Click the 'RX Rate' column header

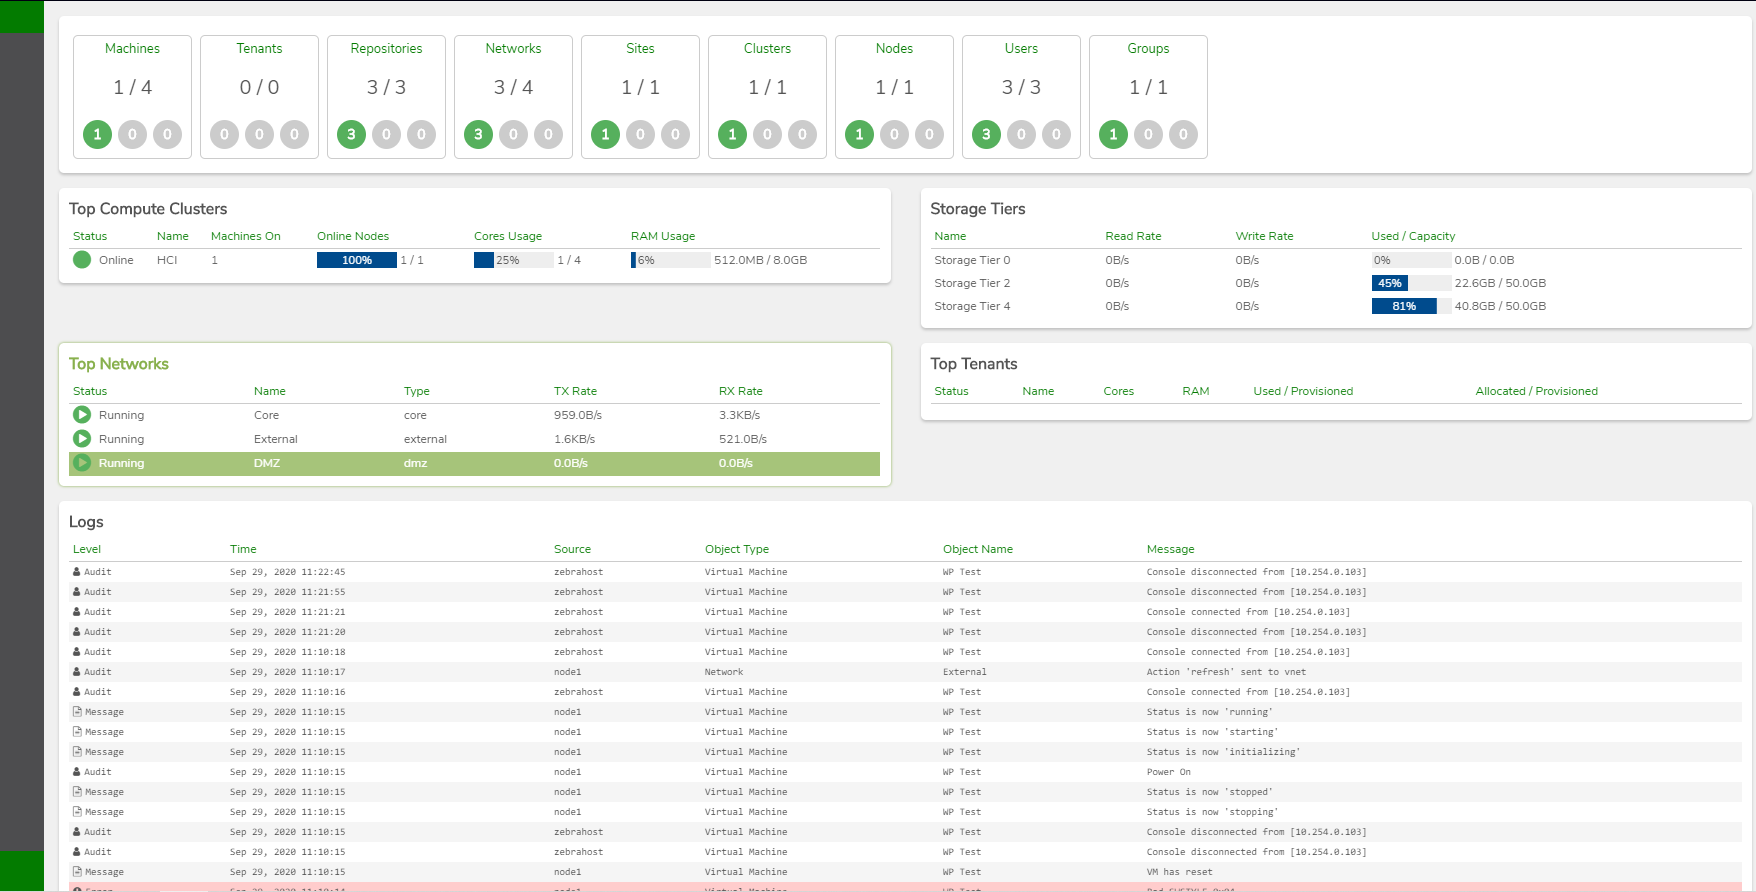tap(740, 391)
